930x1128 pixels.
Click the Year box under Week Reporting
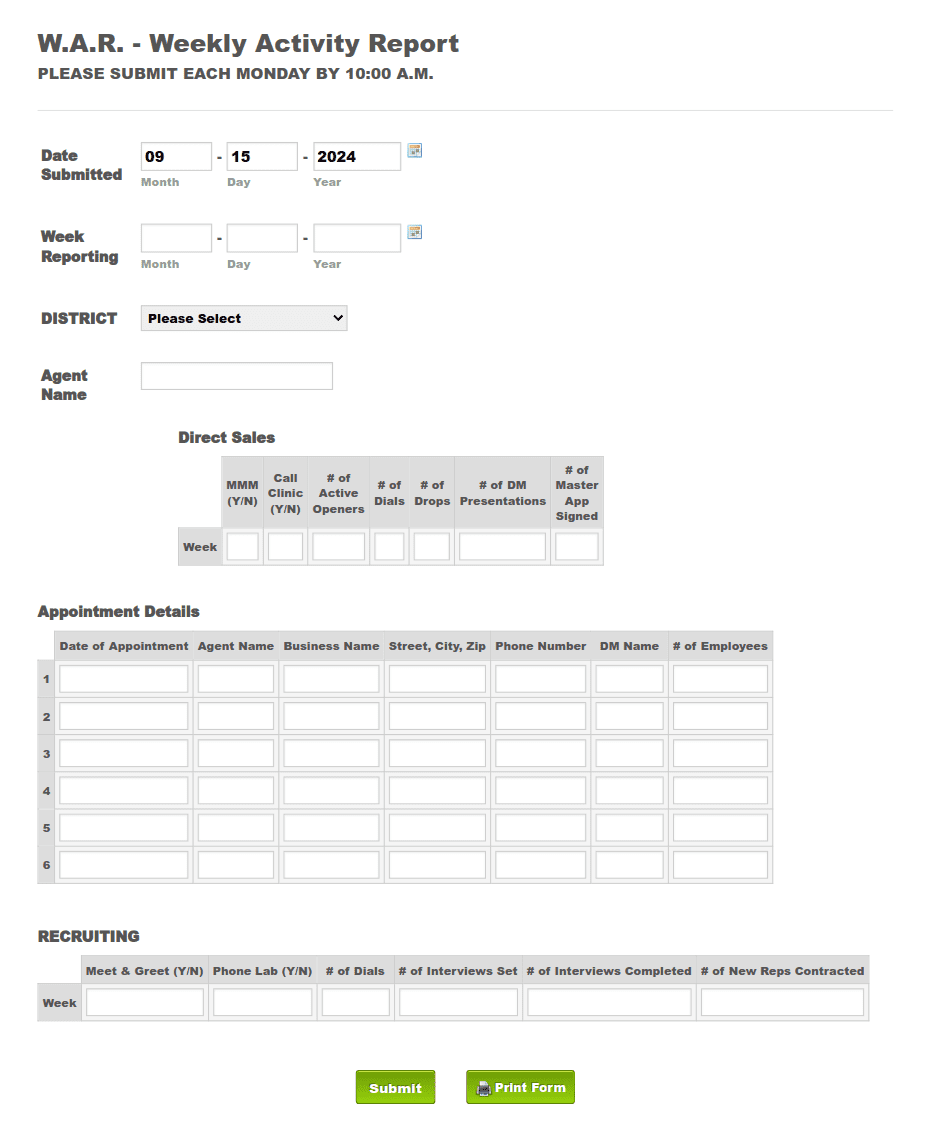[356, 237]
